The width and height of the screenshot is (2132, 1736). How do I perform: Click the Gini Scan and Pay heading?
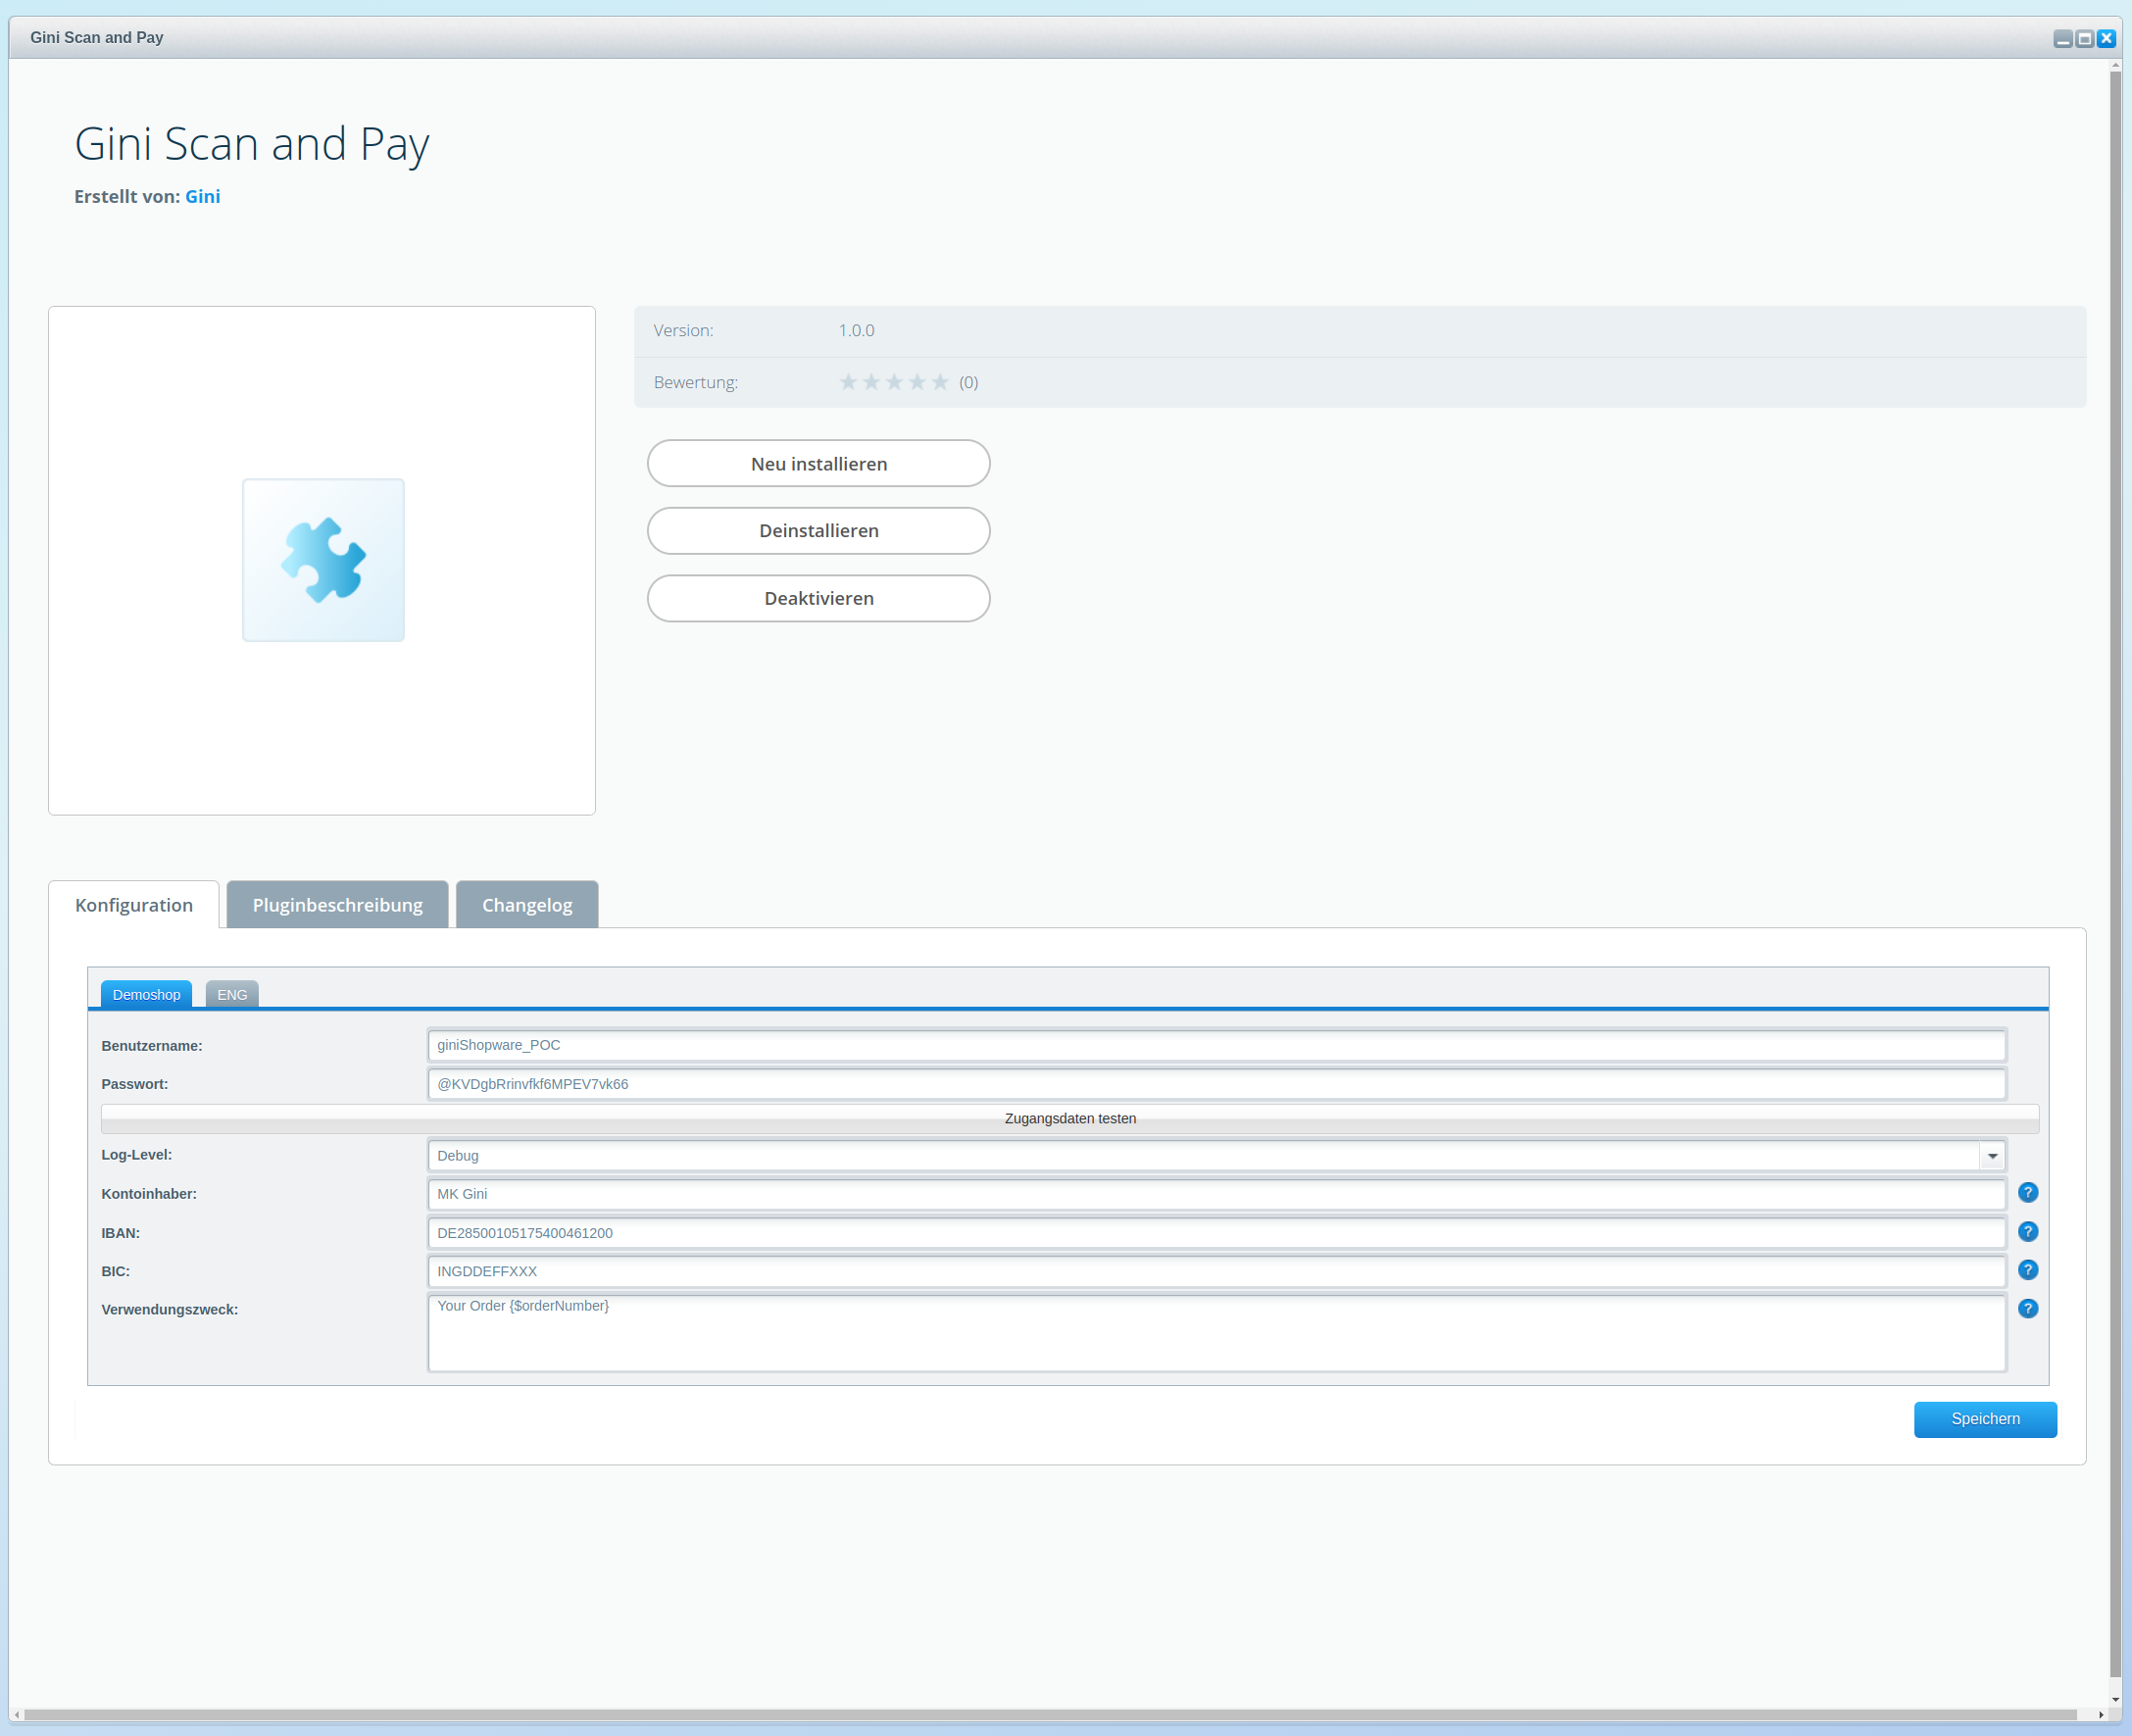pos(252,144)
